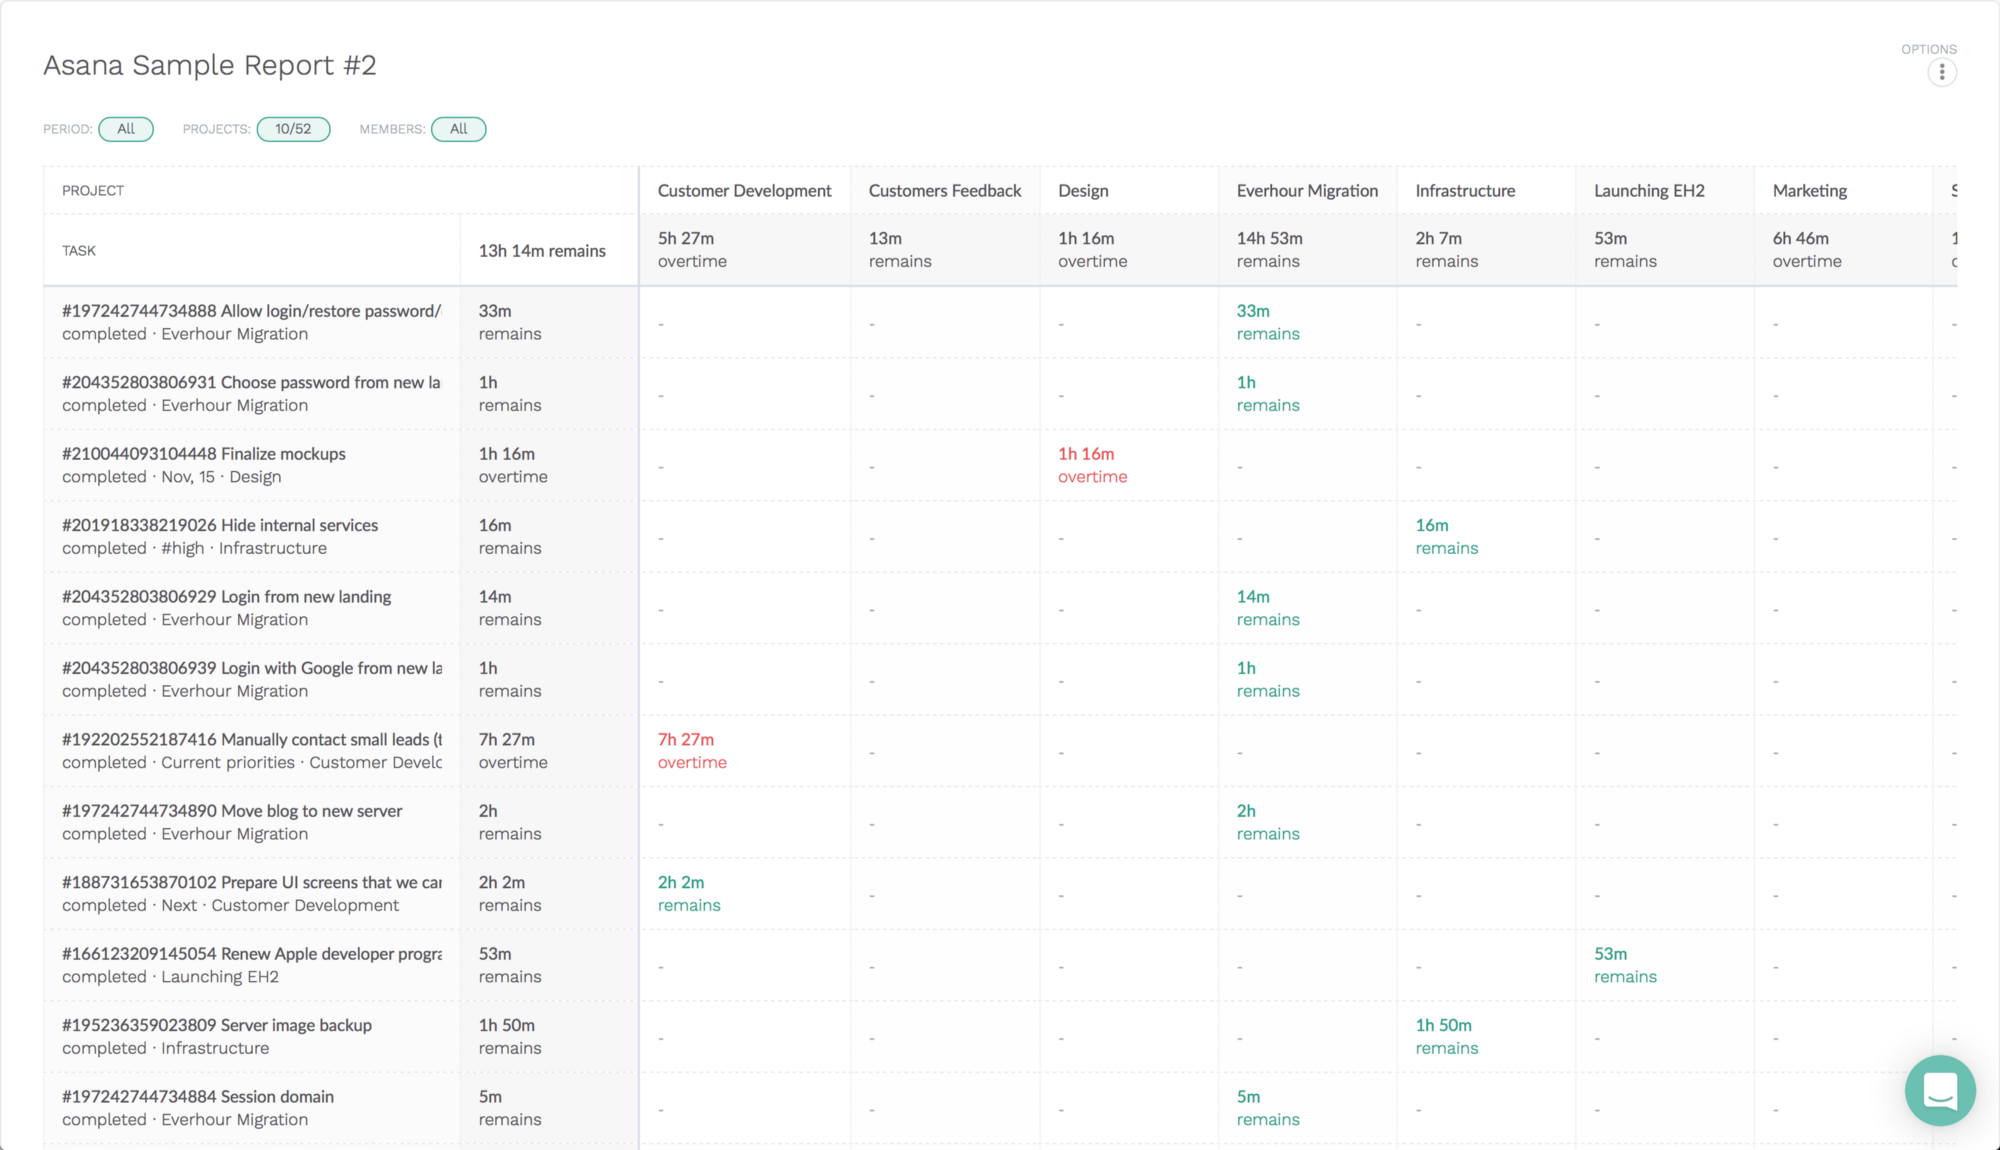
Task: Open the 'Hide internal services' task
Action: coord(298,525)
